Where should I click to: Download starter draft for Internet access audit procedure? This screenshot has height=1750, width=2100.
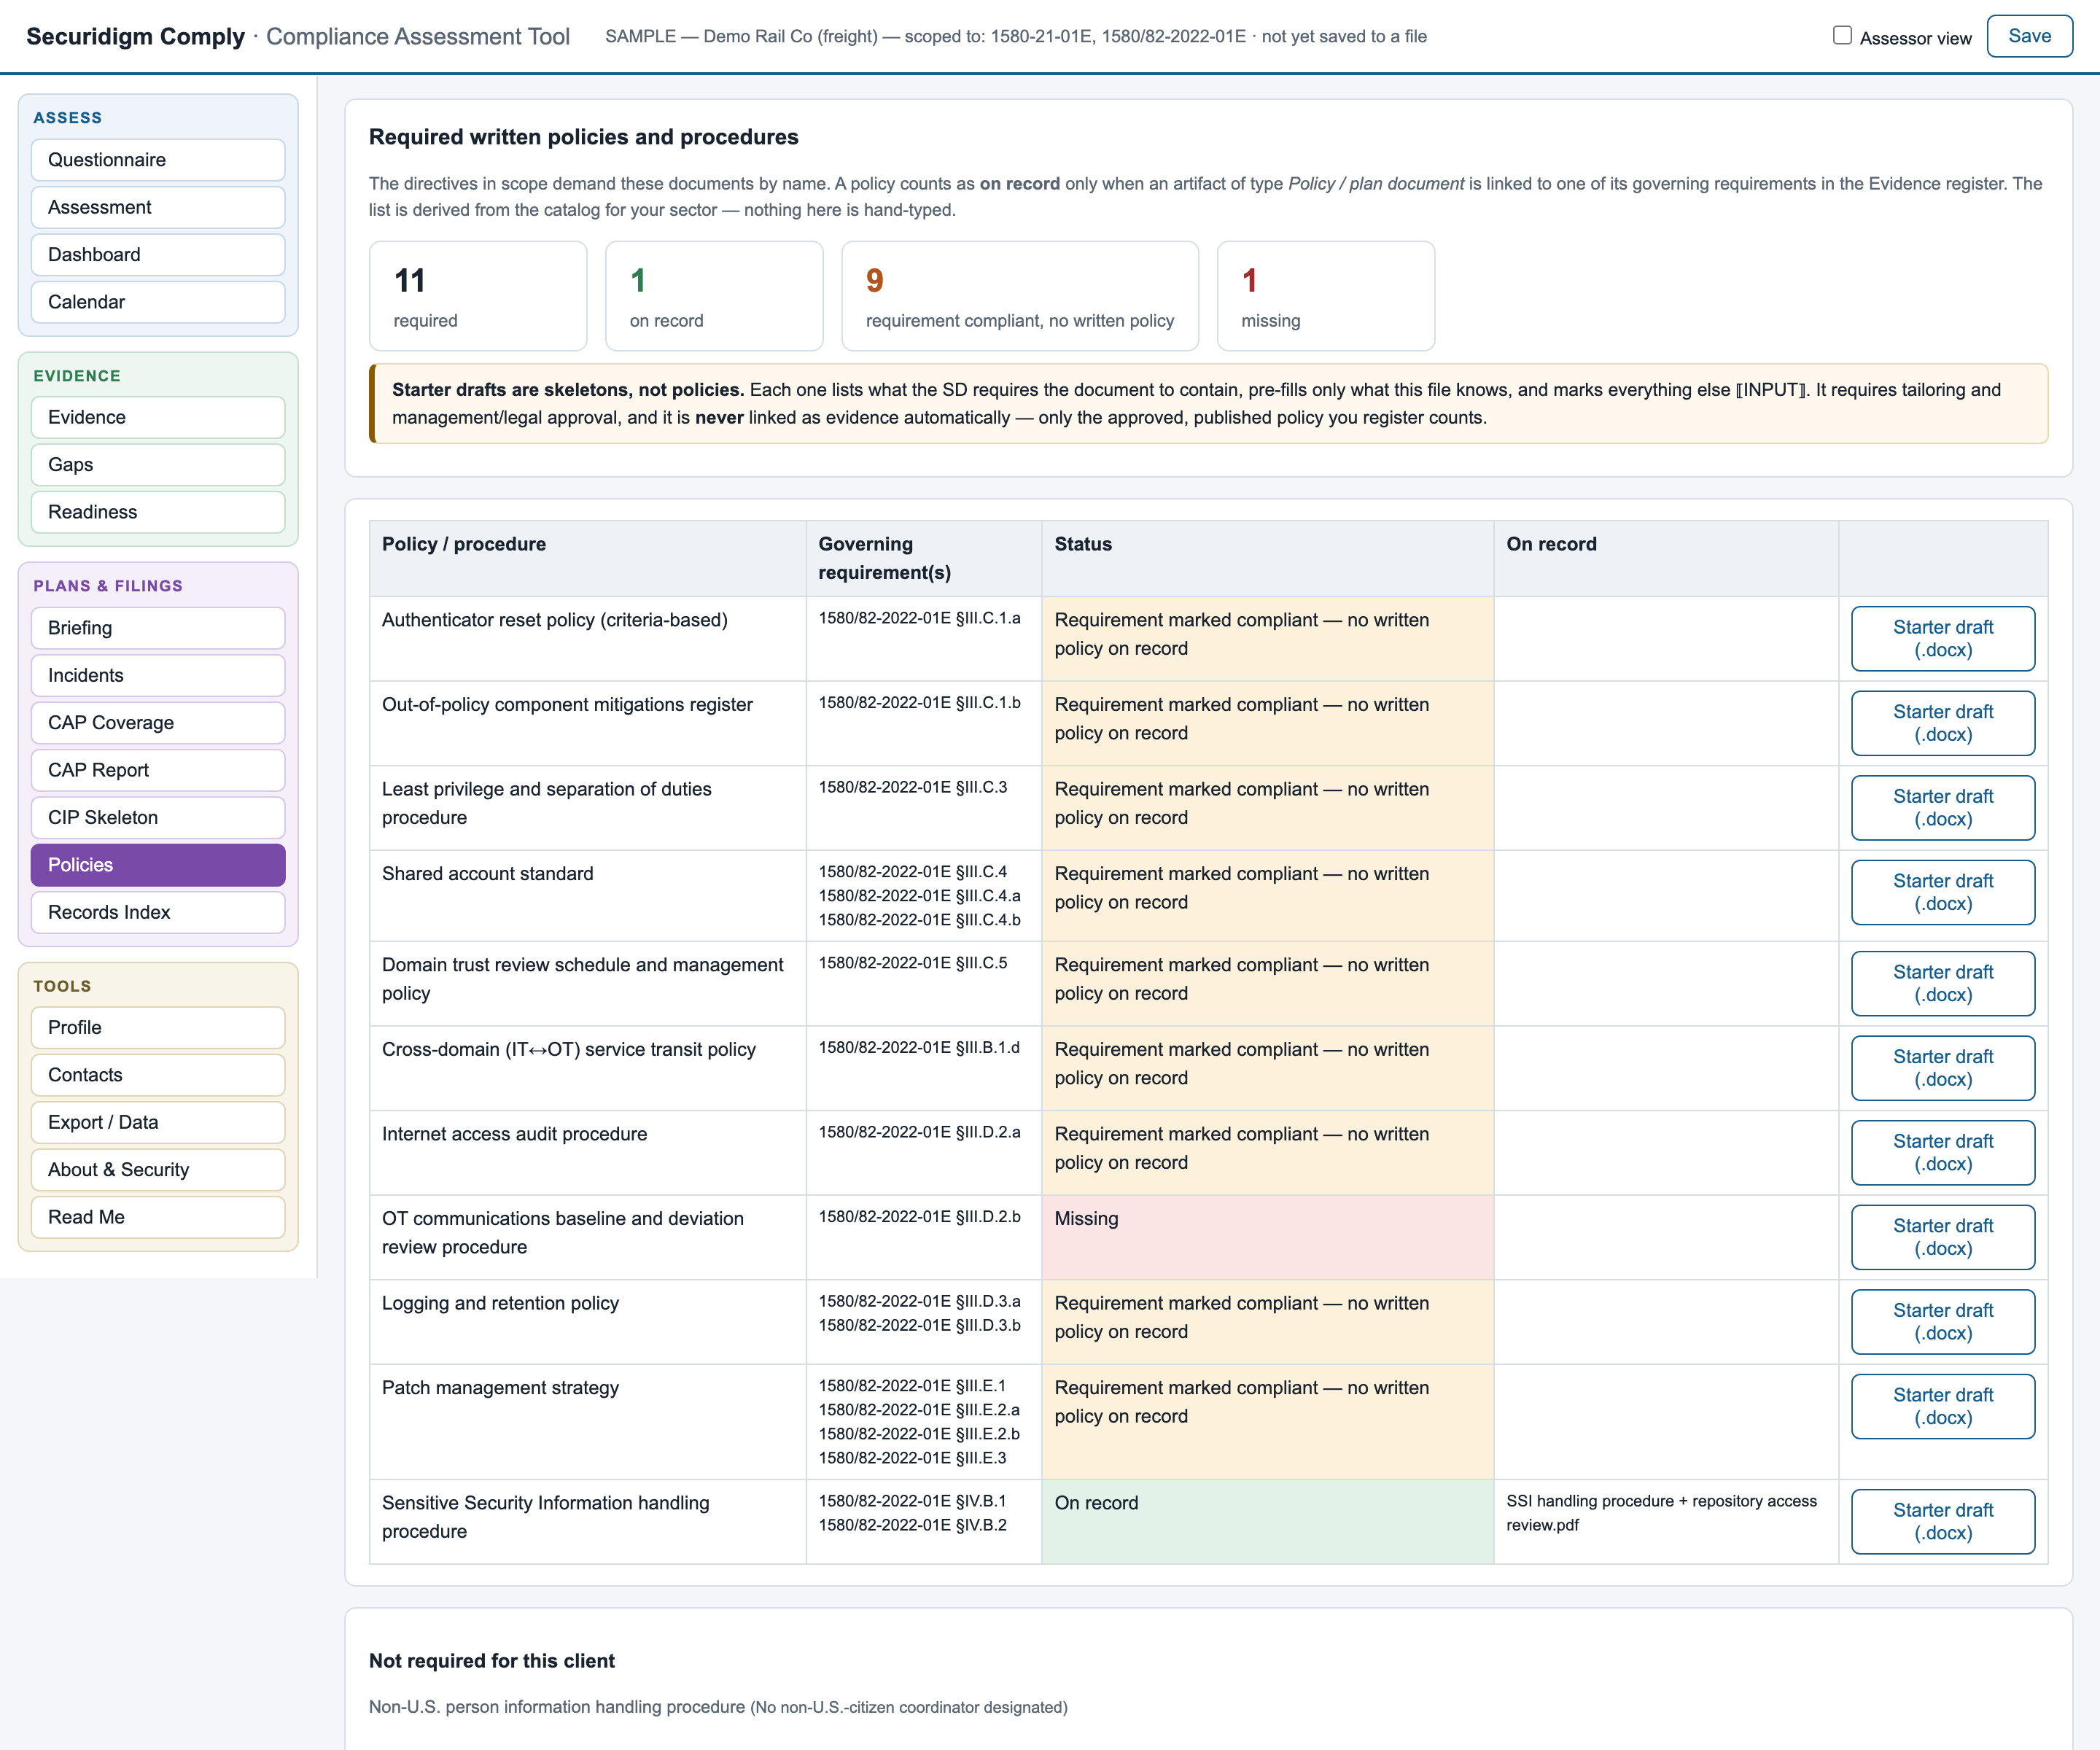tap(1943, 1153)
